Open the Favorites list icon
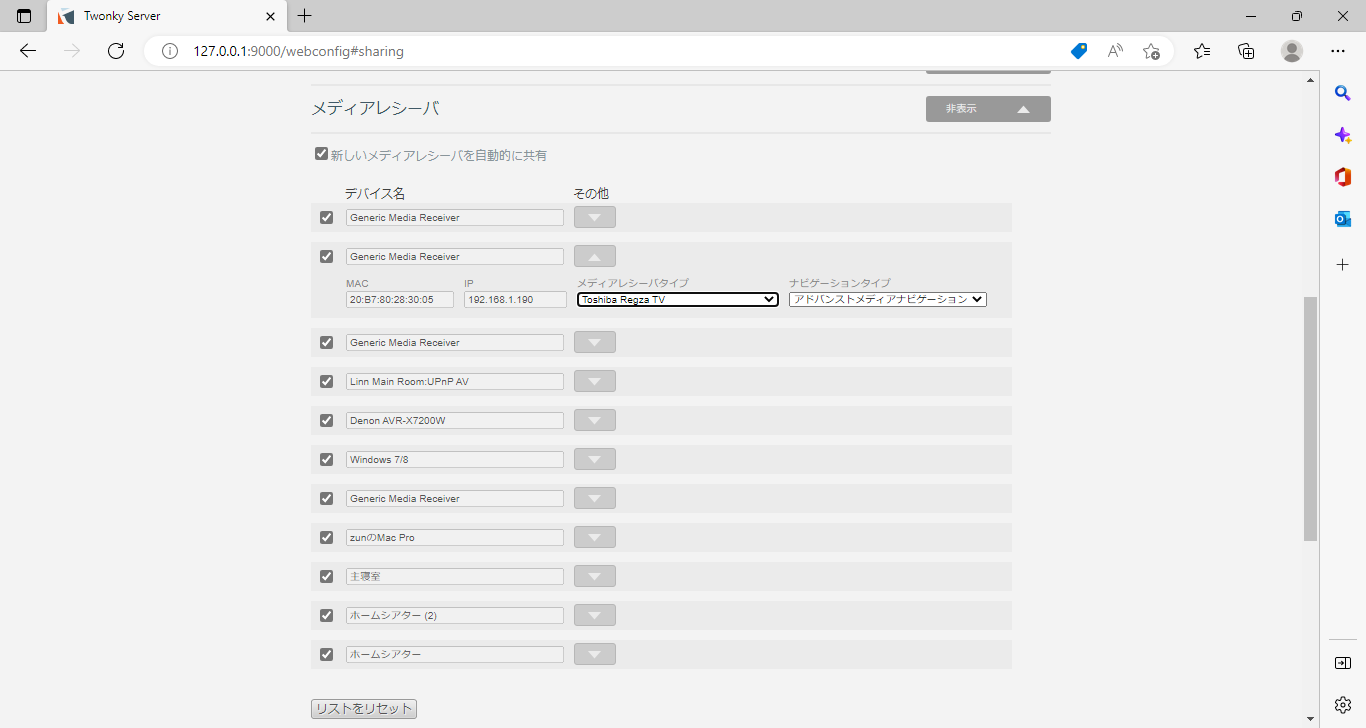 [x=1202, y=51]
